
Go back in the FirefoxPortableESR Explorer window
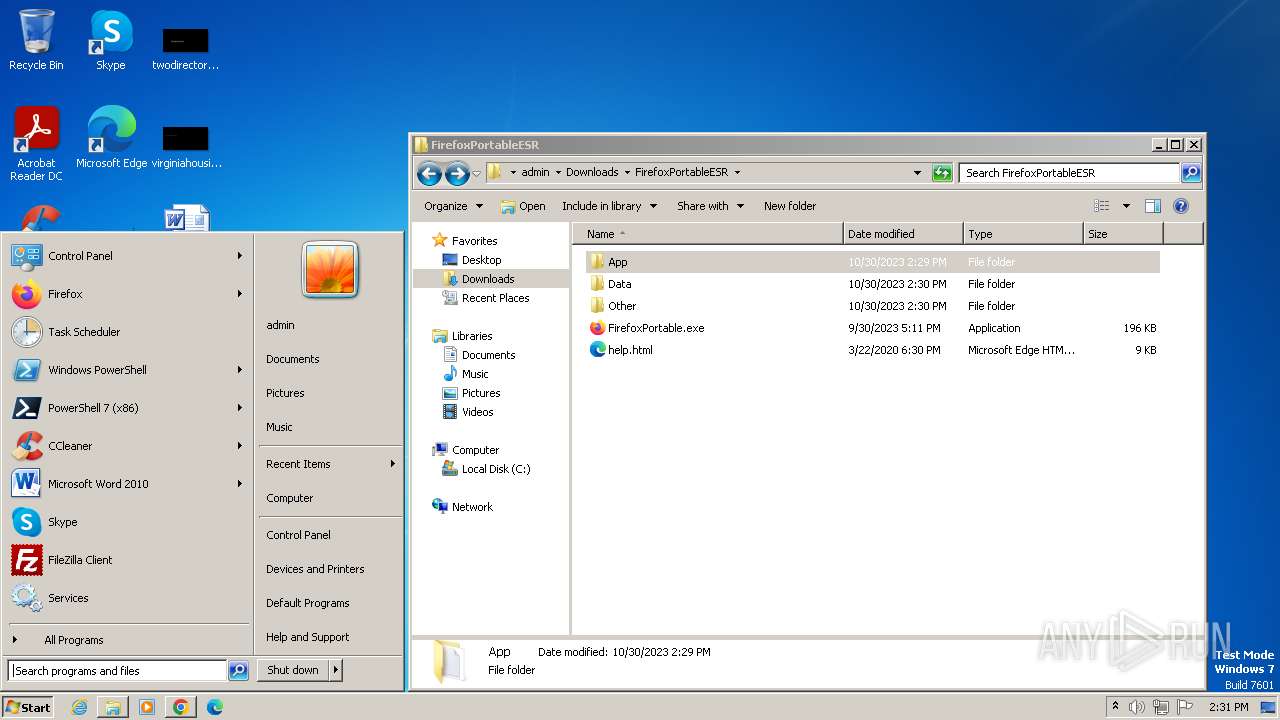point(429,173)
